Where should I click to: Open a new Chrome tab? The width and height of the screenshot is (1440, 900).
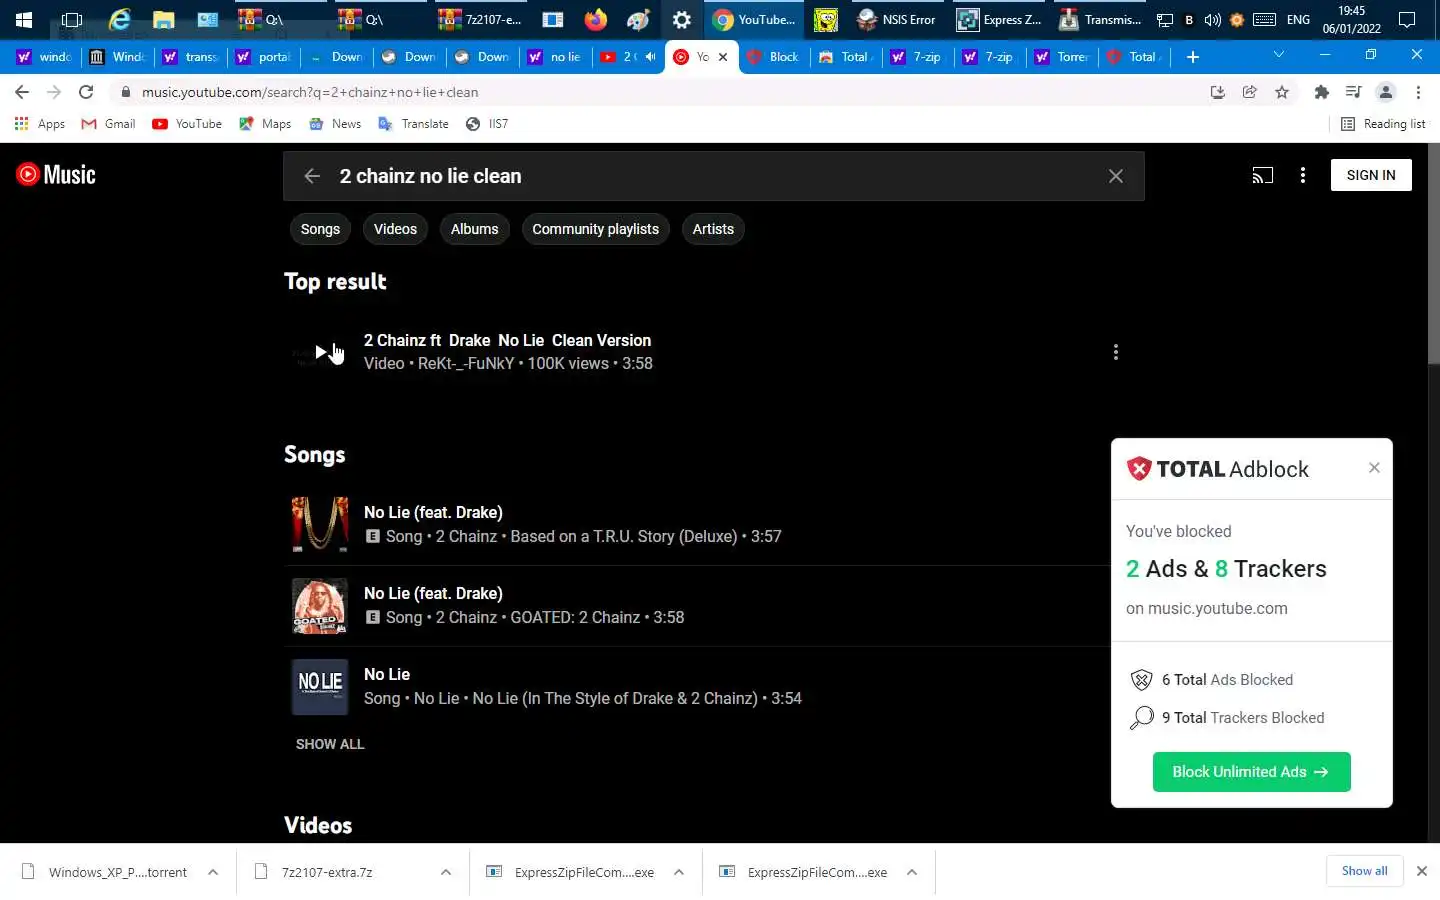point(1193,57)
